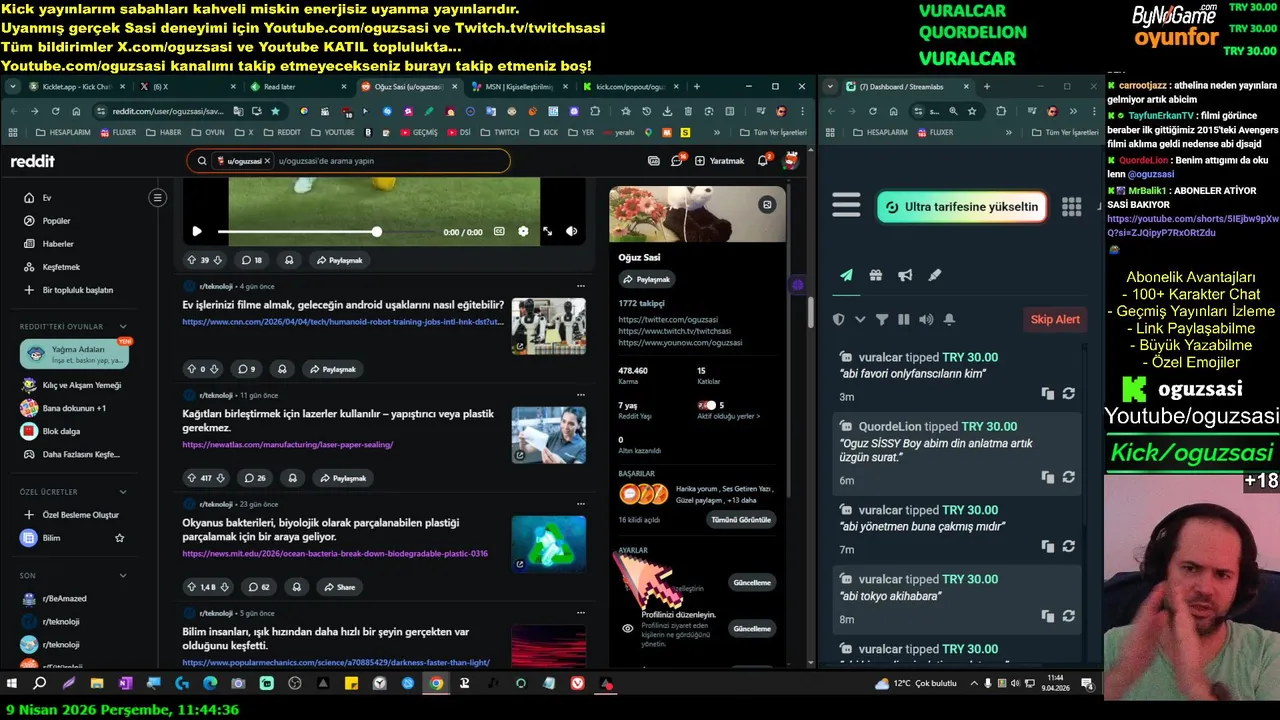Screen dimensions: 1280x720
Task: Open the newatlas.com laser paper link
Action: (x=287, y=444)
